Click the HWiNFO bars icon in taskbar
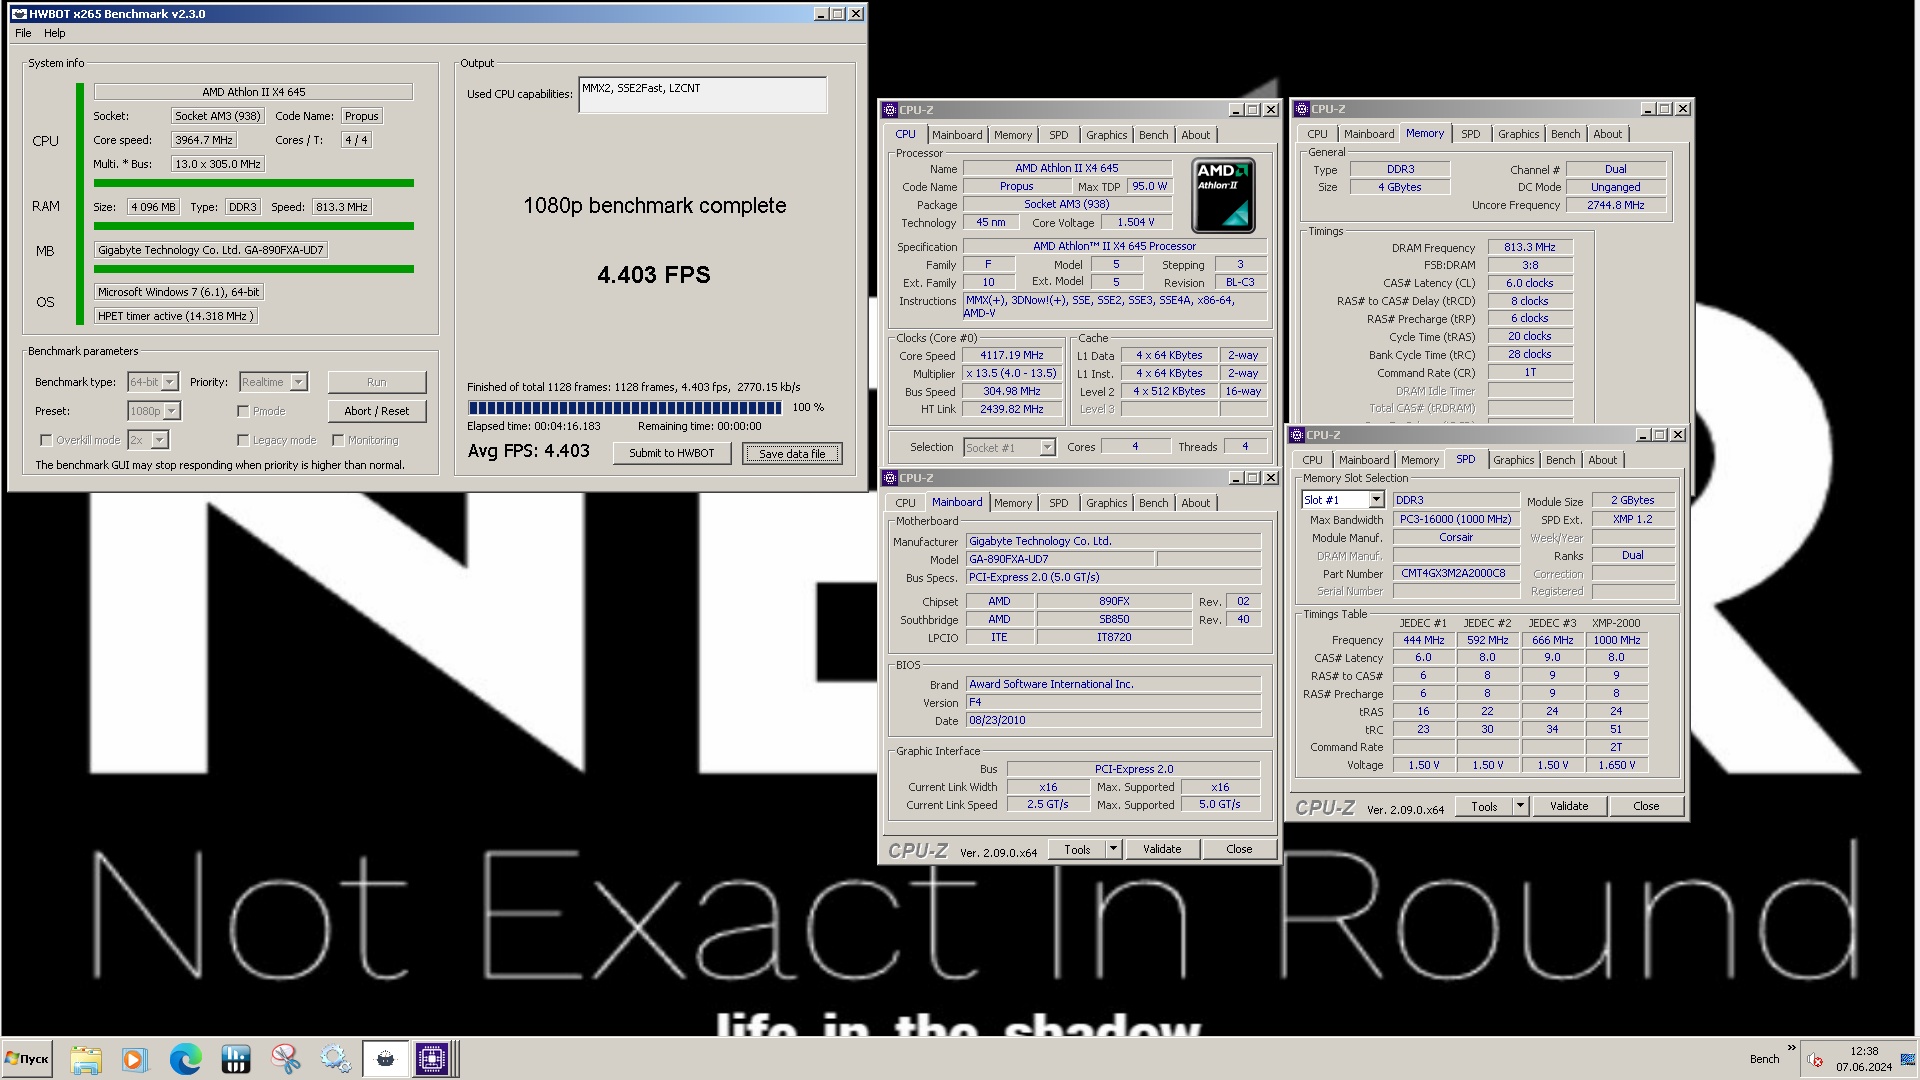1920x1080 pixels. [x=236, y=1059]
